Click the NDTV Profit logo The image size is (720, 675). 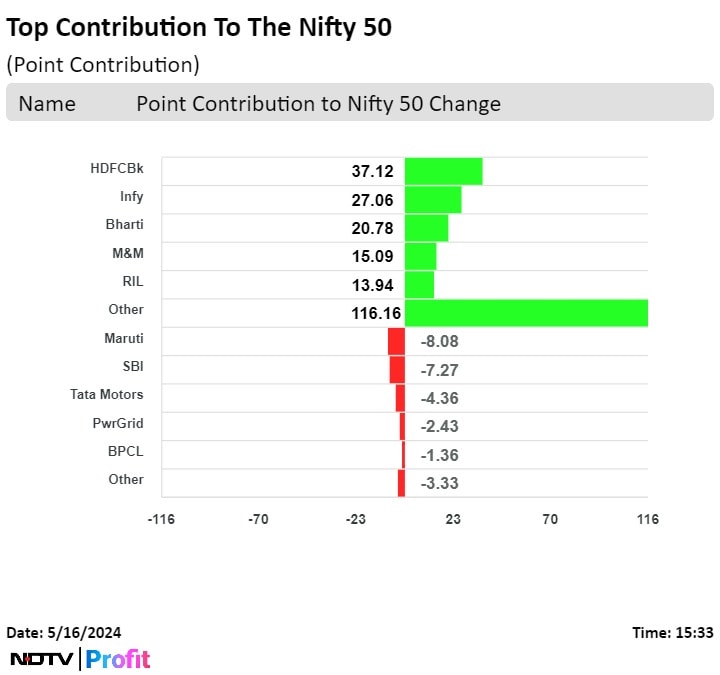coord(80,659)
